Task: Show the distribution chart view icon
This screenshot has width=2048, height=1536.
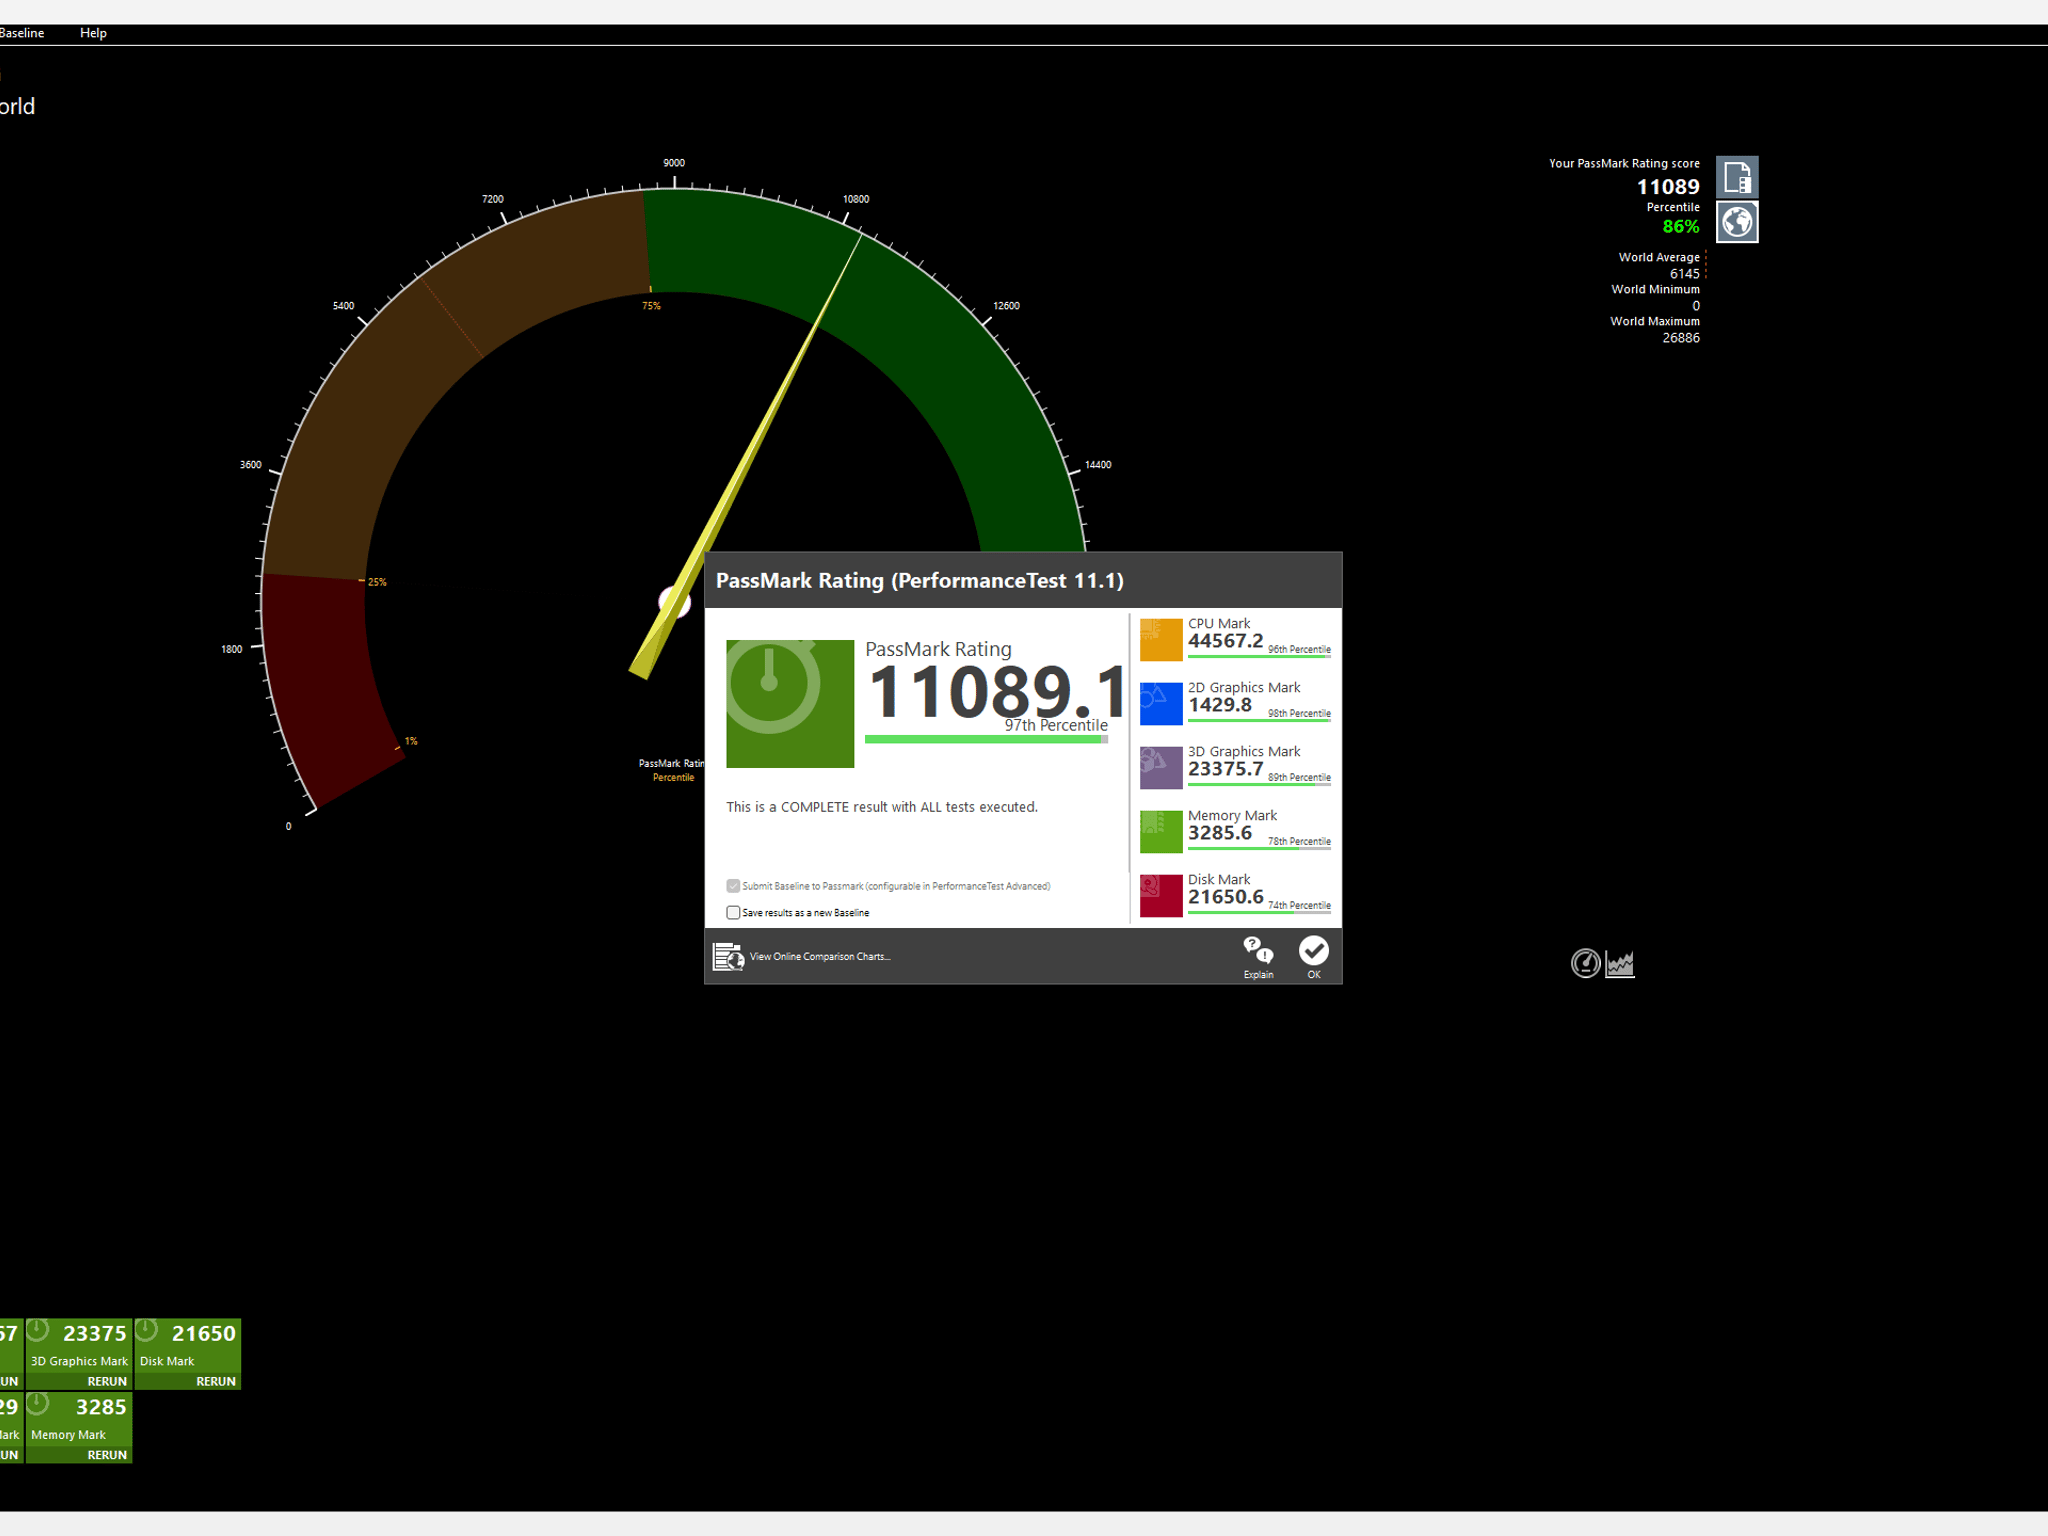Action: (x=1620, y=964)
